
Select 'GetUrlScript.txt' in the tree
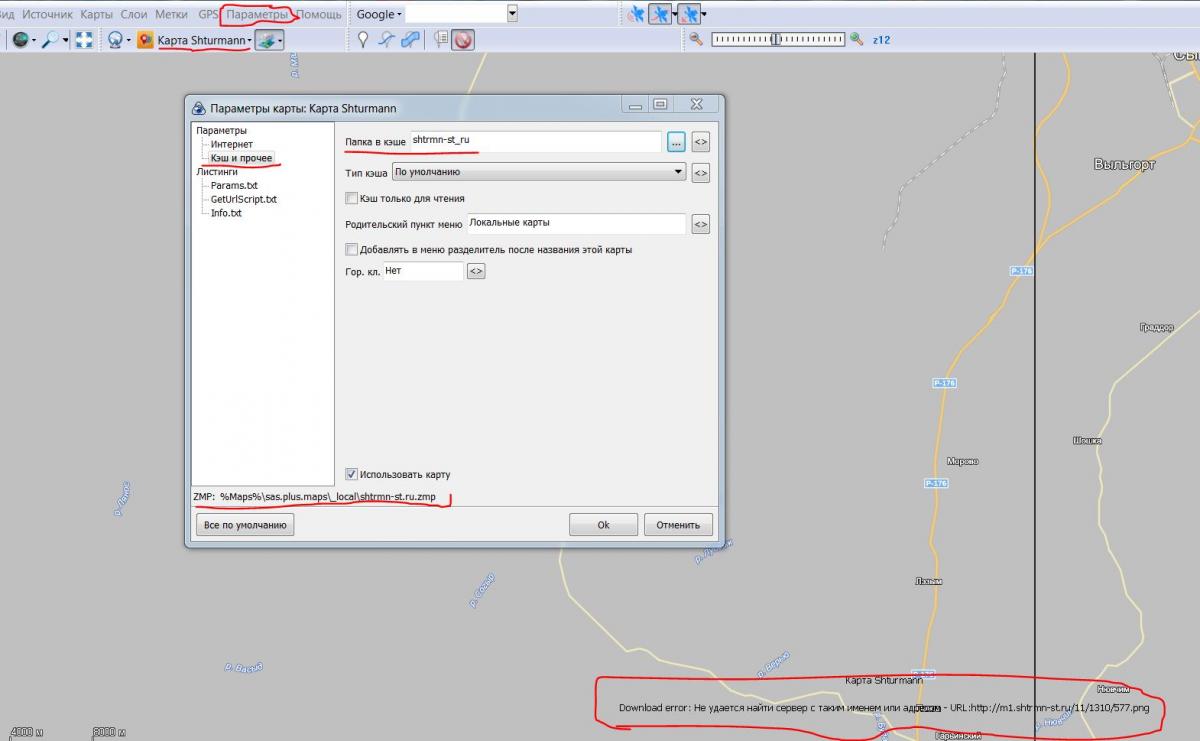click(x=243, y=199)
